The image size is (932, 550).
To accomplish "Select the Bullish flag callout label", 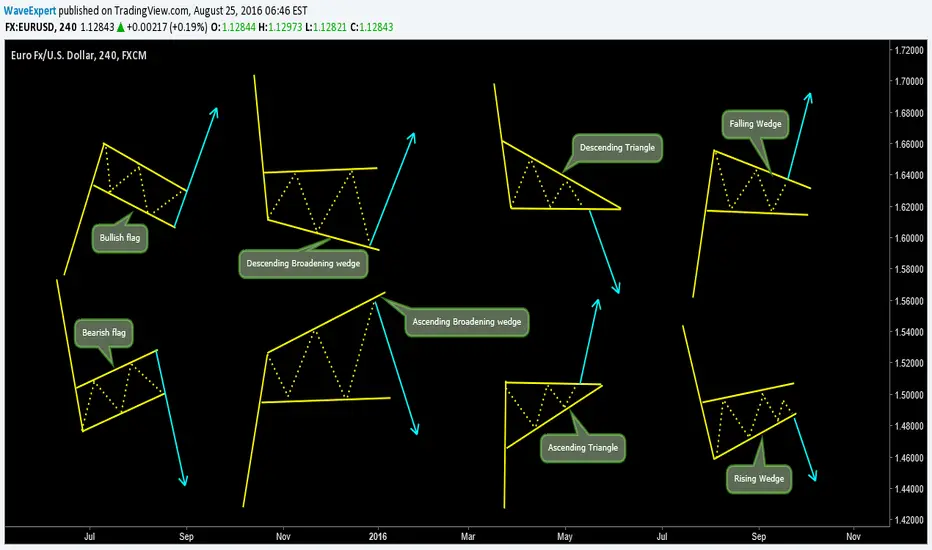I will pos(119,238).
